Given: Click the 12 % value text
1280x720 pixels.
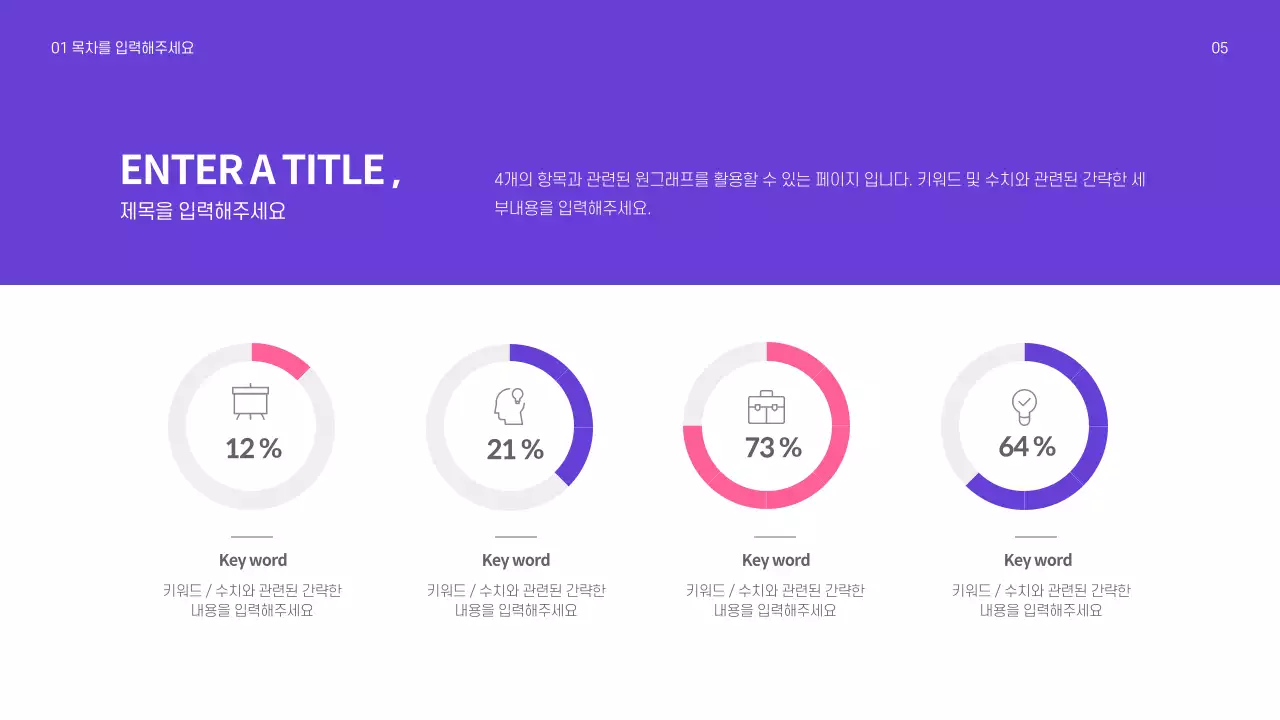Looking at the screenshot, I should pos(253,449).
